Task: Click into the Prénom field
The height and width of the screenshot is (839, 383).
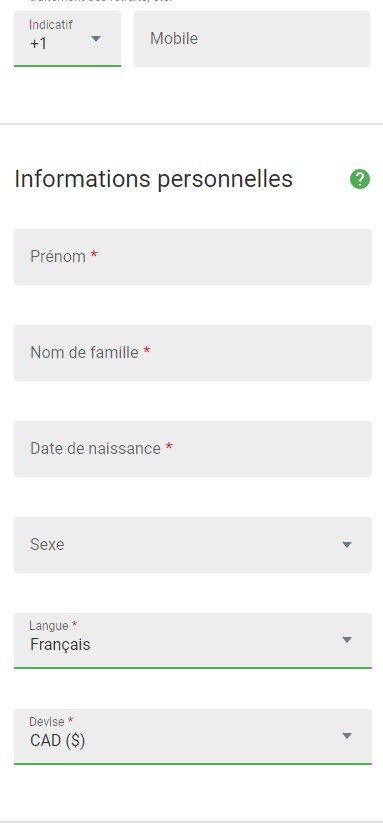Action: (193, 257)
